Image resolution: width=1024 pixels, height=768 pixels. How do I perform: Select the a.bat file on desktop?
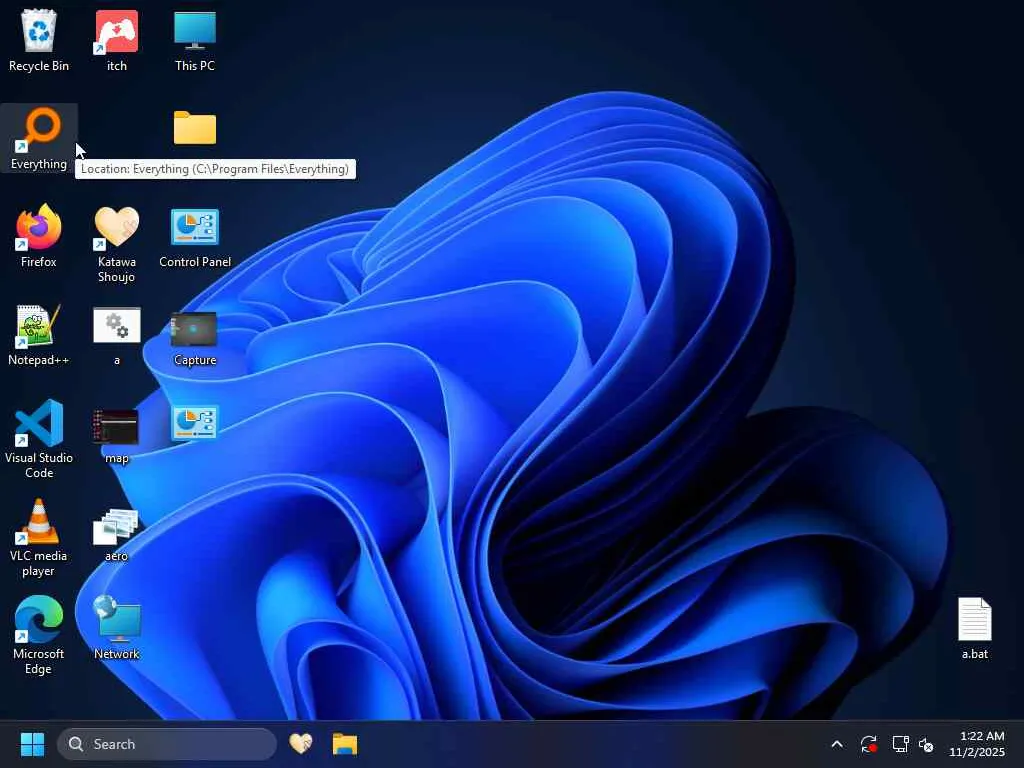974,628
